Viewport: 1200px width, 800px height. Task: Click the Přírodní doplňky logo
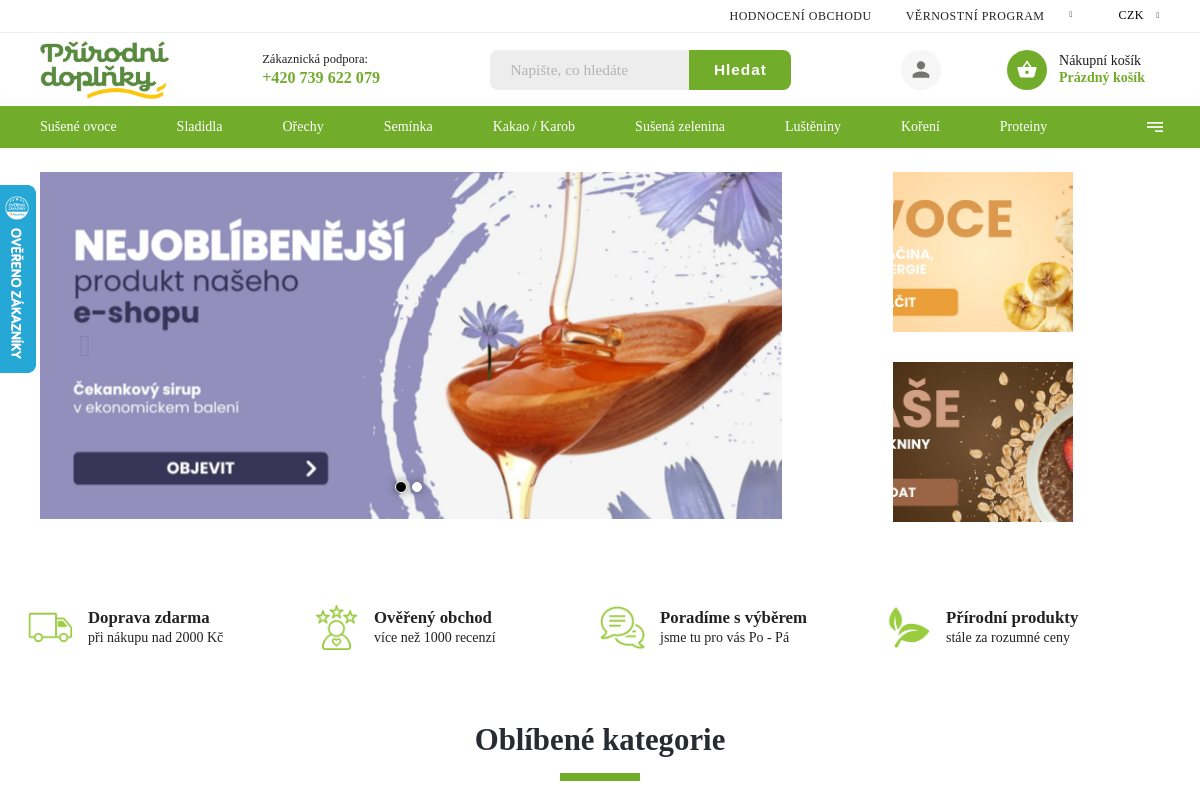tap(104, 70)
